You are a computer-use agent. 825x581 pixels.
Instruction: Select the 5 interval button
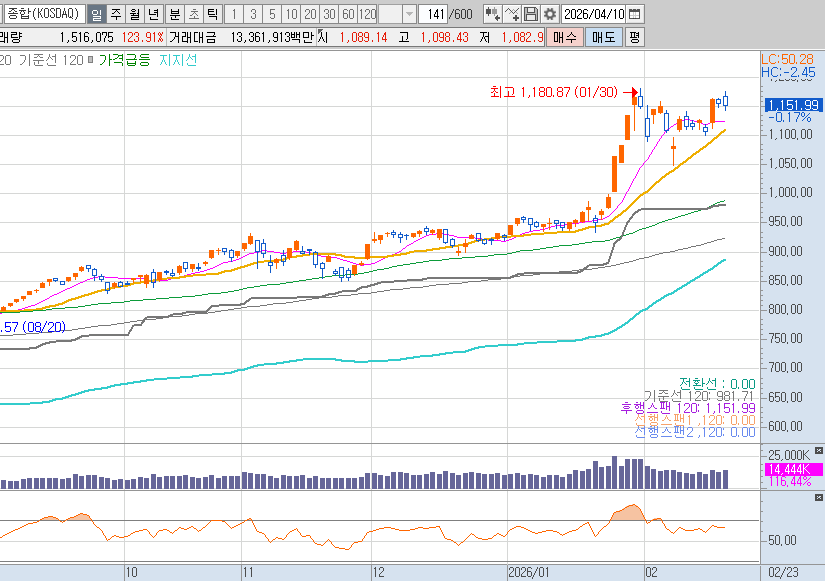click(272, 14)
